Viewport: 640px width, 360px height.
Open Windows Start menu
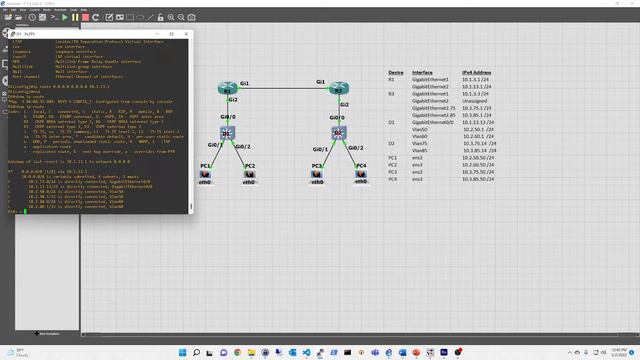pyautogui.click(x=182, y=352)
